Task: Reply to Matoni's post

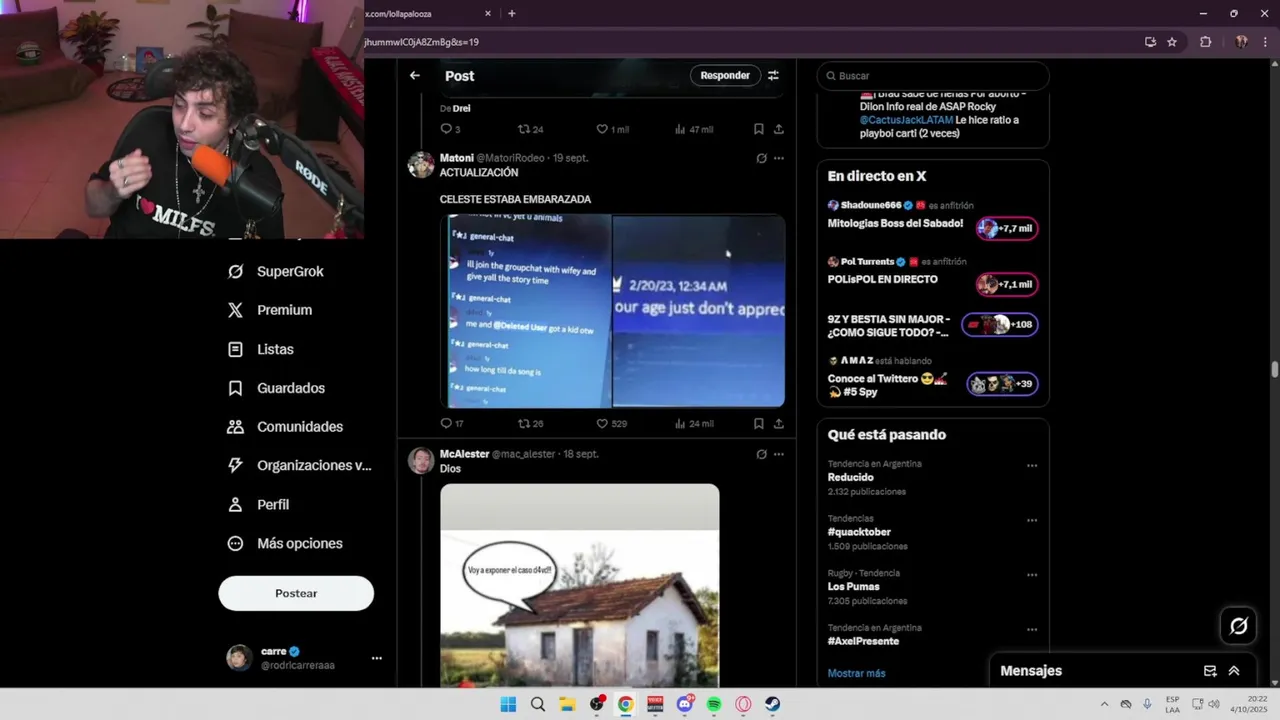Action: point(452,424)
